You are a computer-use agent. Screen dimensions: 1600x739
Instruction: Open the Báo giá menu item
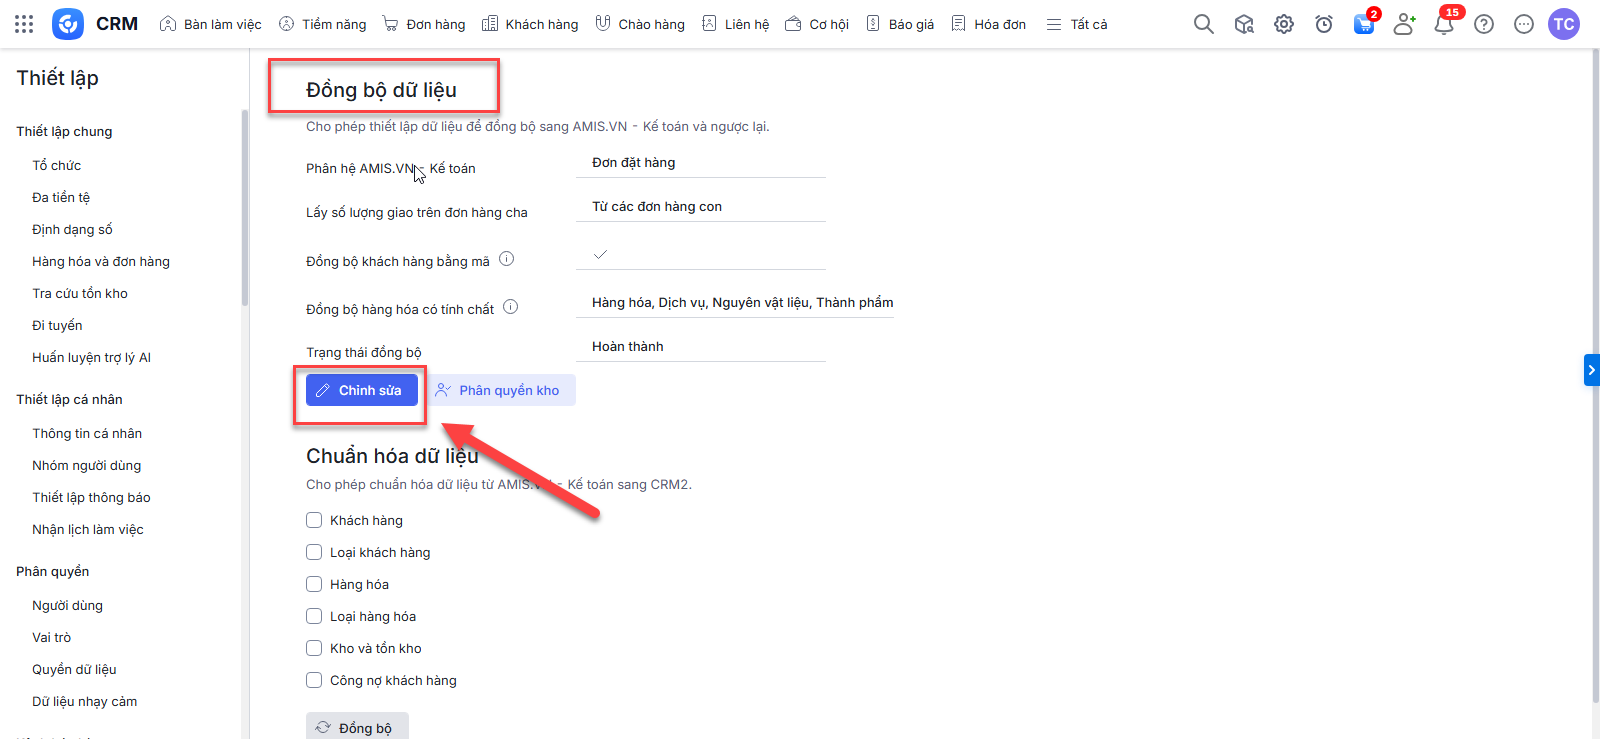pos(900,24)
